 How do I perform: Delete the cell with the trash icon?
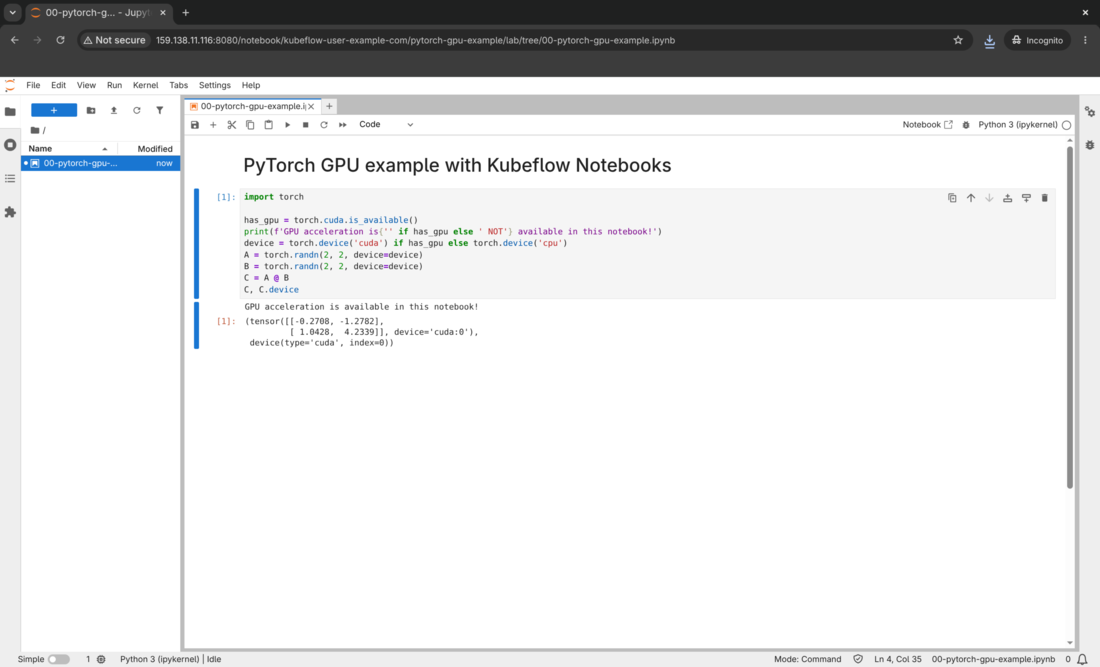click(x=1045, y=198)
